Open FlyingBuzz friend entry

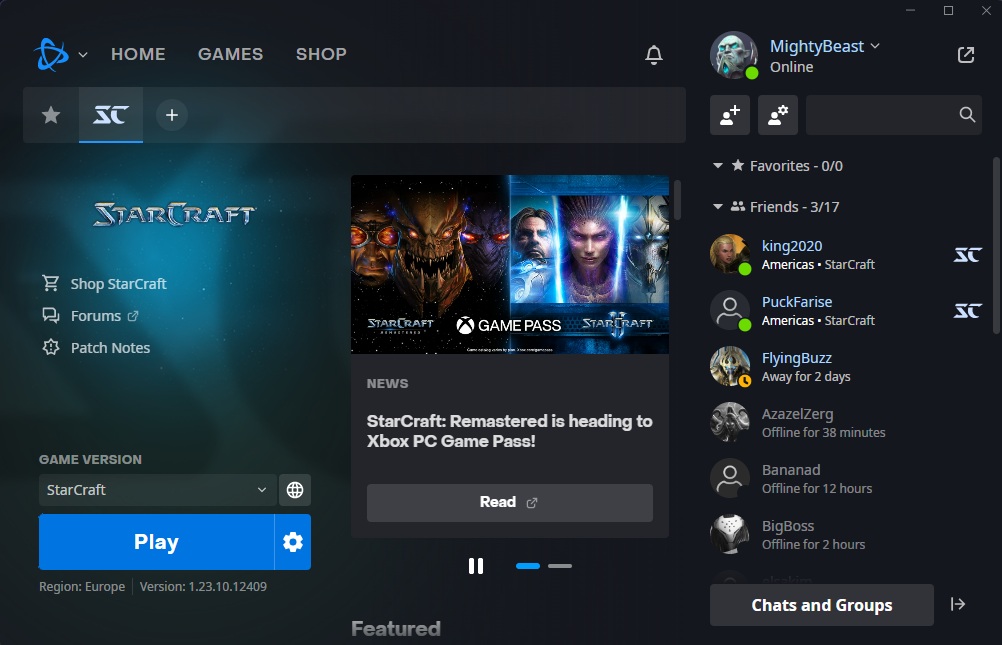[x=846, y=367]
